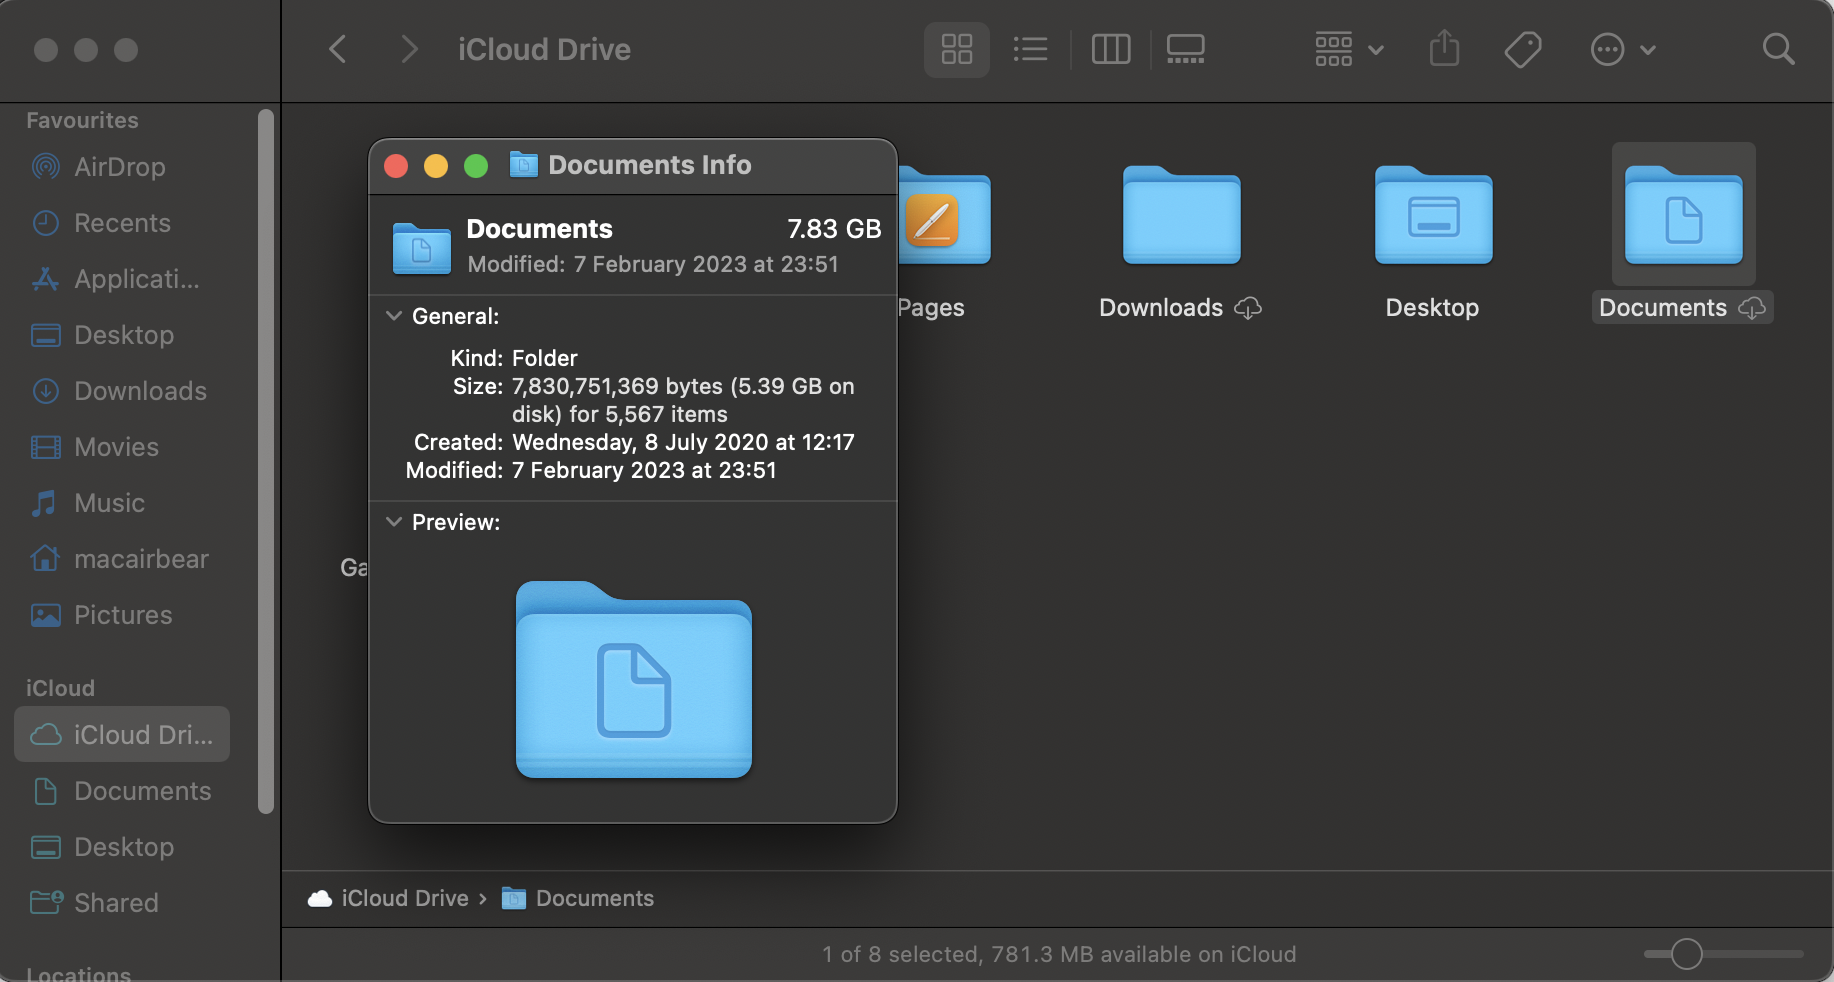Select the Downloads folder in iCloud Drive
Image resolution: width=1834 pixels, height=982 pixels.
click(x=1182, y=215)
